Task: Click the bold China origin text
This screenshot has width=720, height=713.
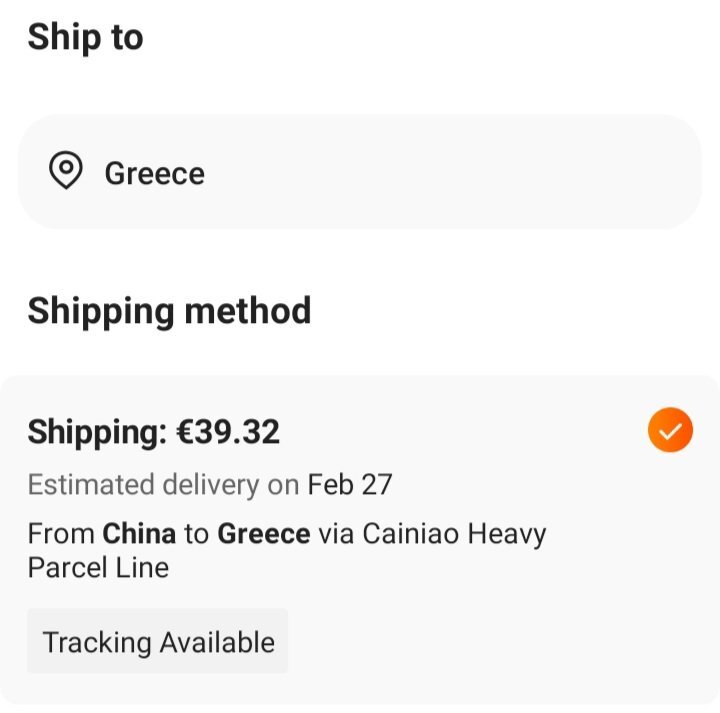Action: point(139,534)
